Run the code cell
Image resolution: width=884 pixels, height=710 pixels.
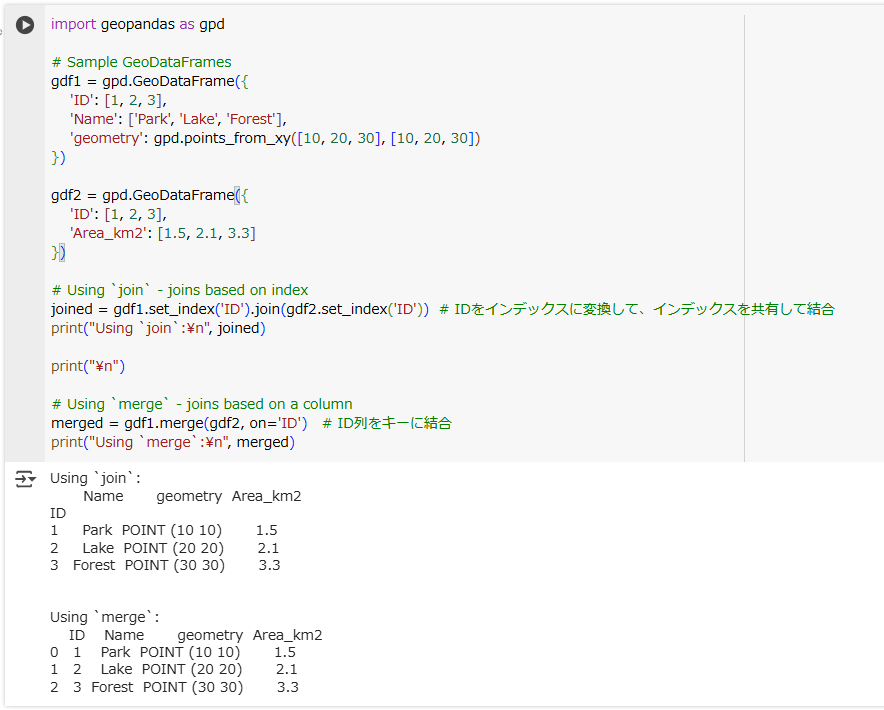(x=25, y=25)
